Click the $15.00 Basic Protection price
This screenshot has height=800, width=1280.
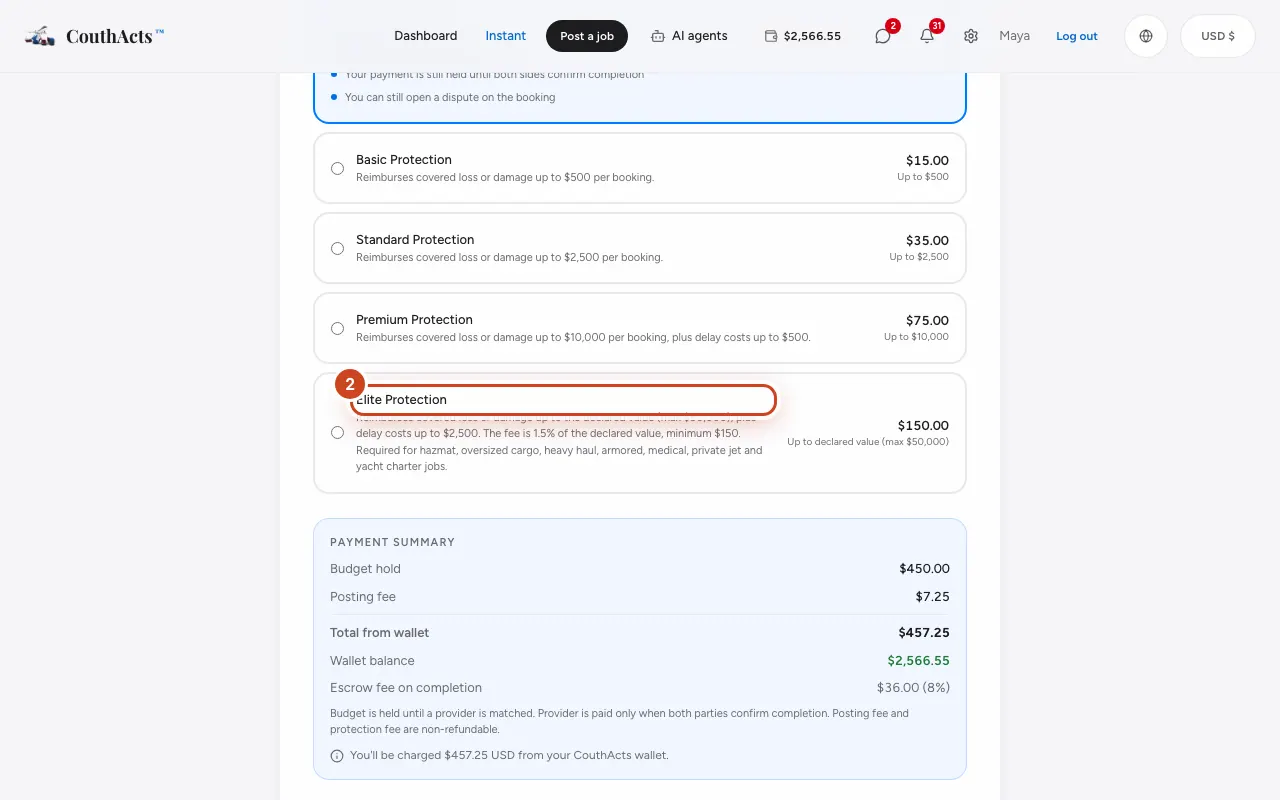(927, 160)
